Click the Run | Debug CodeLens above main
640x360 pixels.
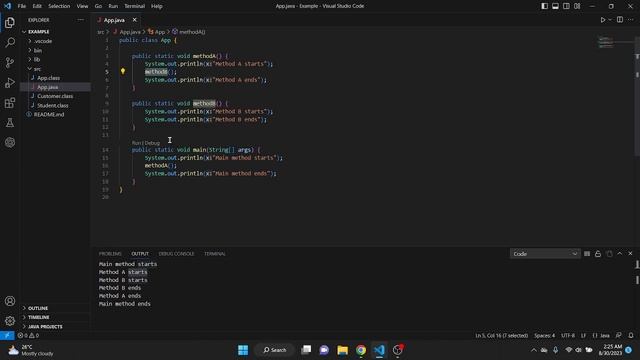[146, 143]
